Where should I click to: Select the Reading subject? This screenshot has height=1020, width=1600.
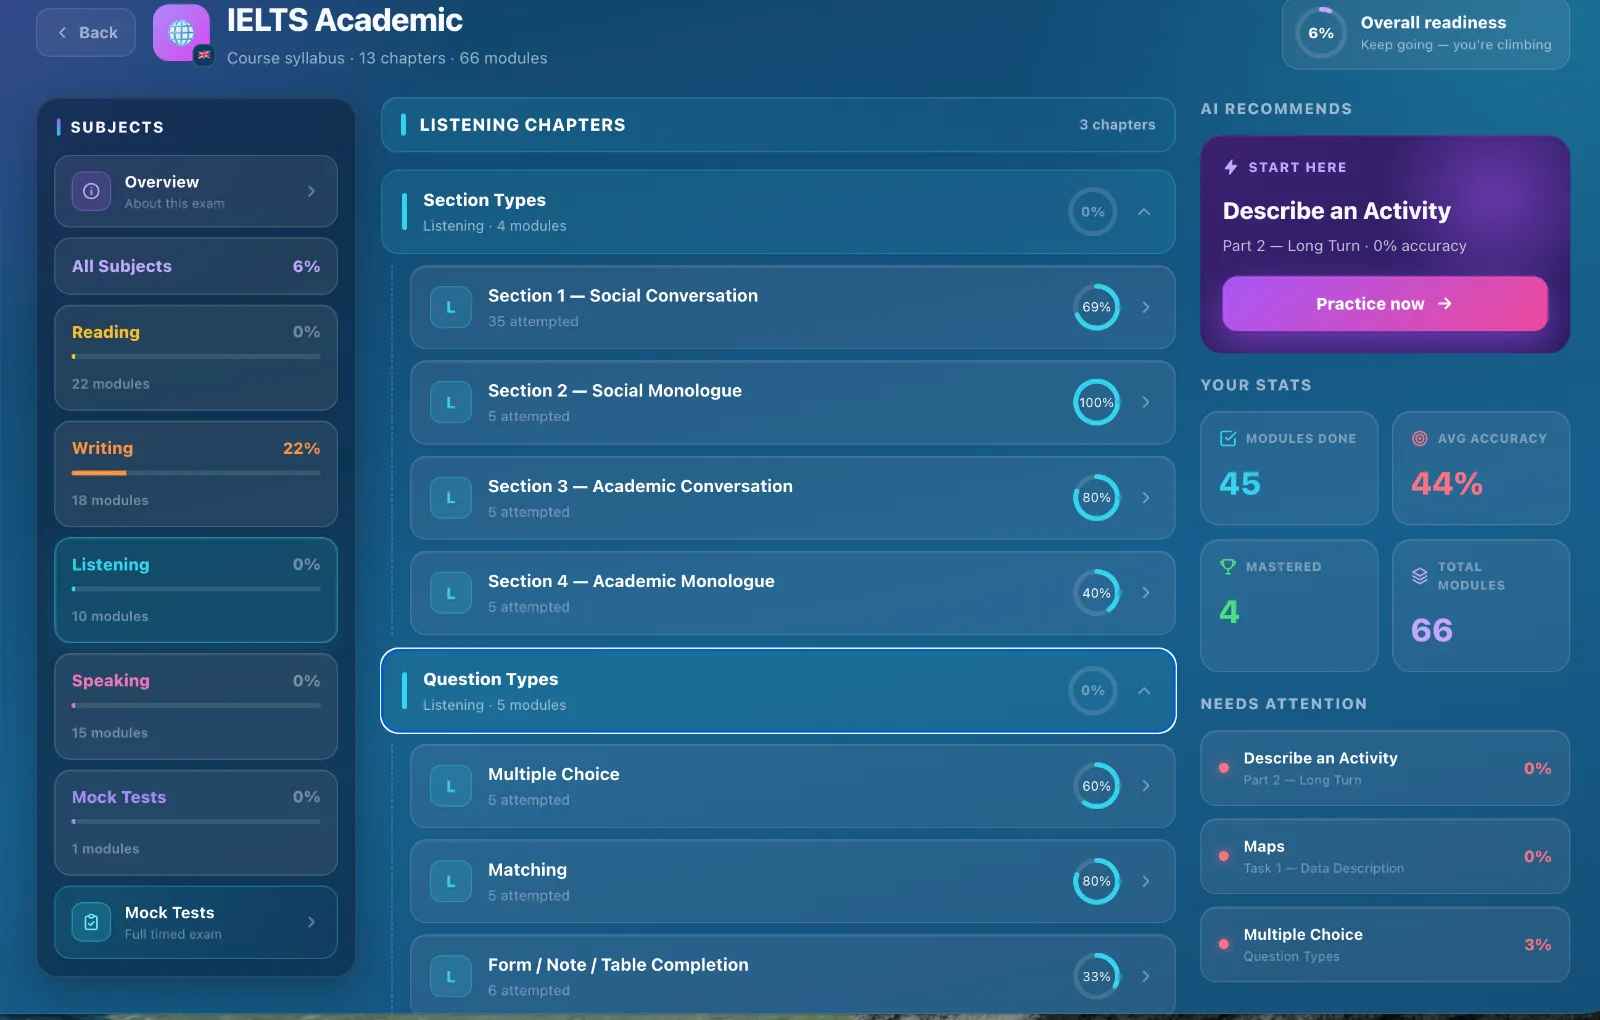196,358
